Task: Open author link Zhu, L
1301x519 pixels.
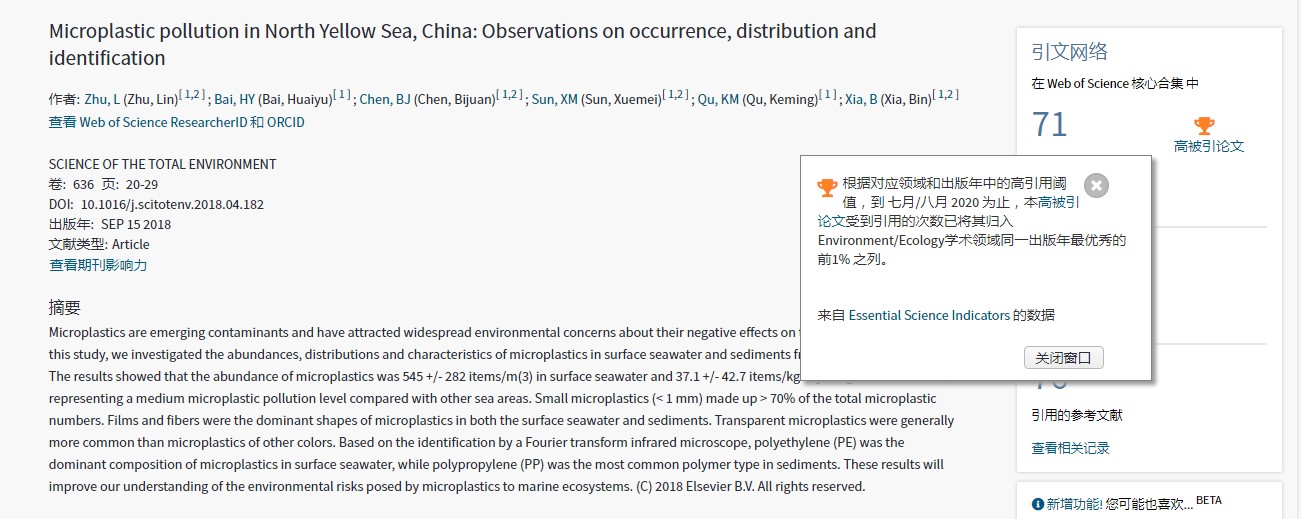Action: [102, 99]
